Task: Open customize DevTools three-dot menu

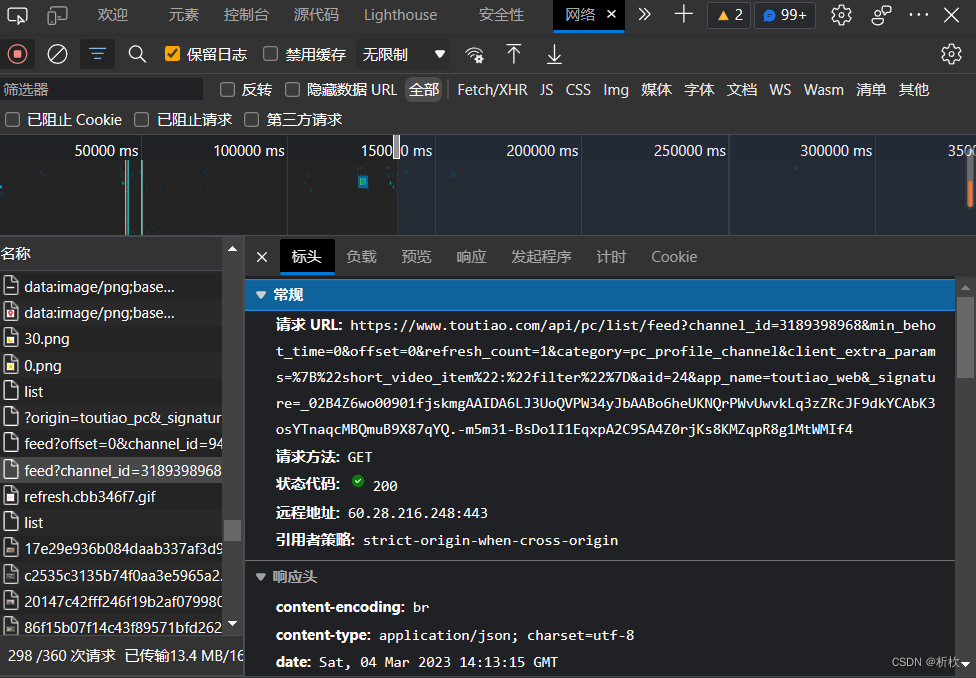Action: point(919,15)
